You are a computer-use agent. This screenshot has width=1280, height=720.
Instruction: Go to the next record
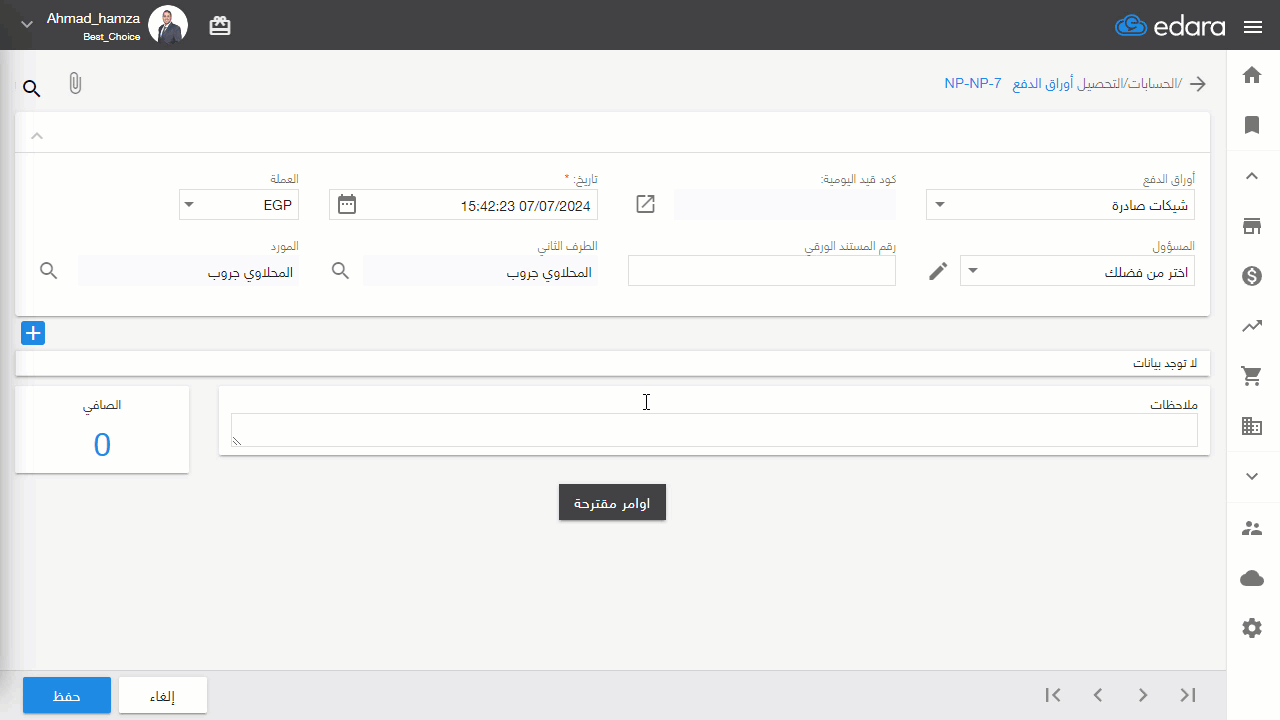1143,695
